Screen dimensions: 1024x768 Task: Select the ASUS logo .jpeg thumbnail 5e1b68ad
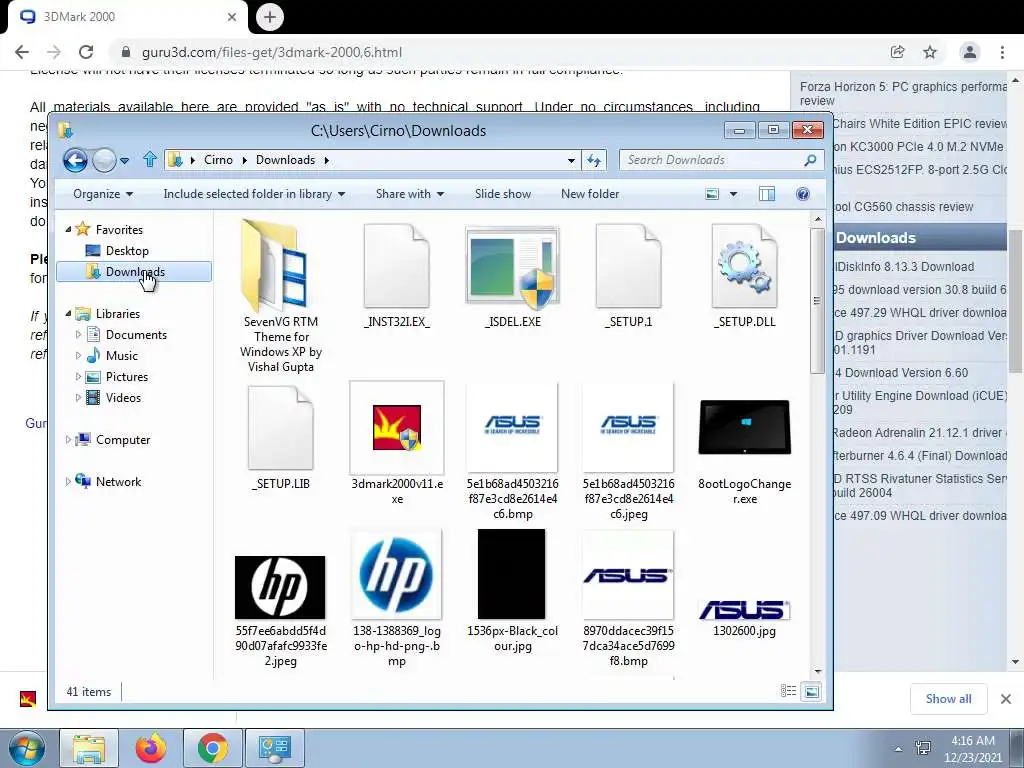pyautogui.click(x=628, y=426)
